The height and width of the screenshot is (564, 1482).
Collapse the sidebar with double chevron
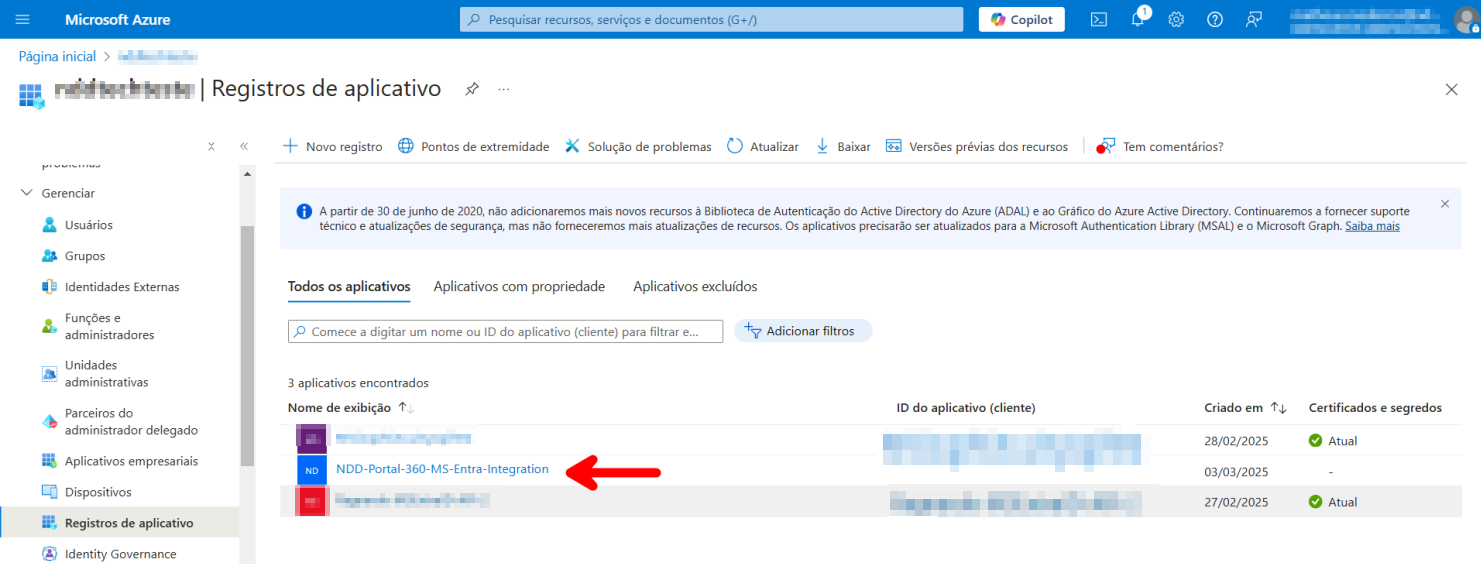(243, 146)
